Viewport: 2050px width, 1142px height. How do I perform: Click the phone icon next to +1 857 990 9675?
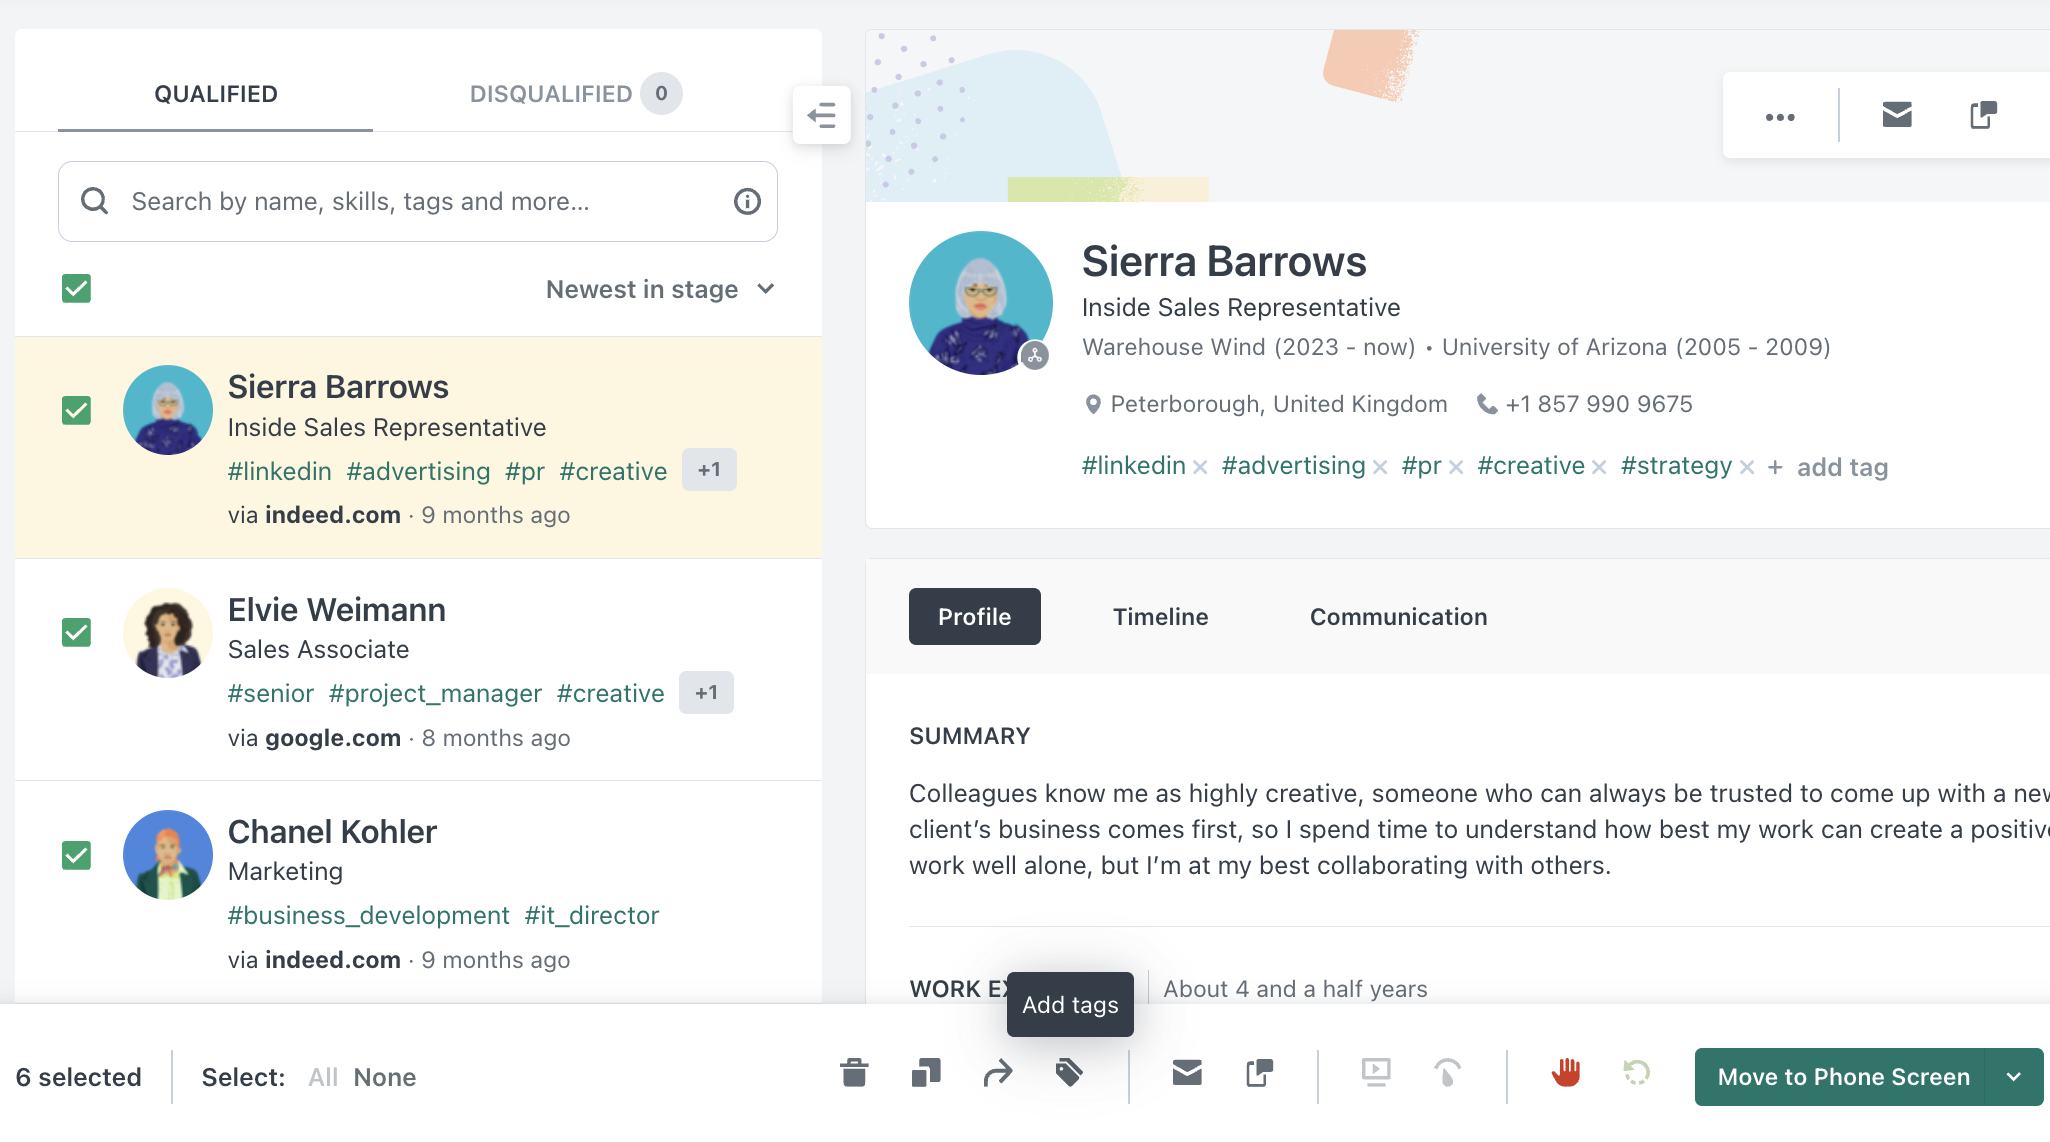coord(1487,404)
